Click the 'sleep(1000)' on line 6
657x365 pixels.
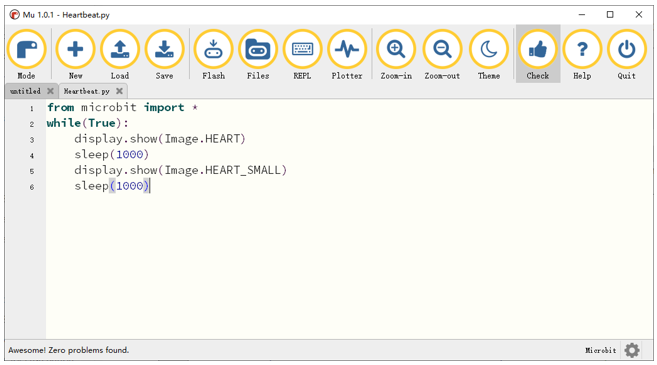(x=111, y=186)
